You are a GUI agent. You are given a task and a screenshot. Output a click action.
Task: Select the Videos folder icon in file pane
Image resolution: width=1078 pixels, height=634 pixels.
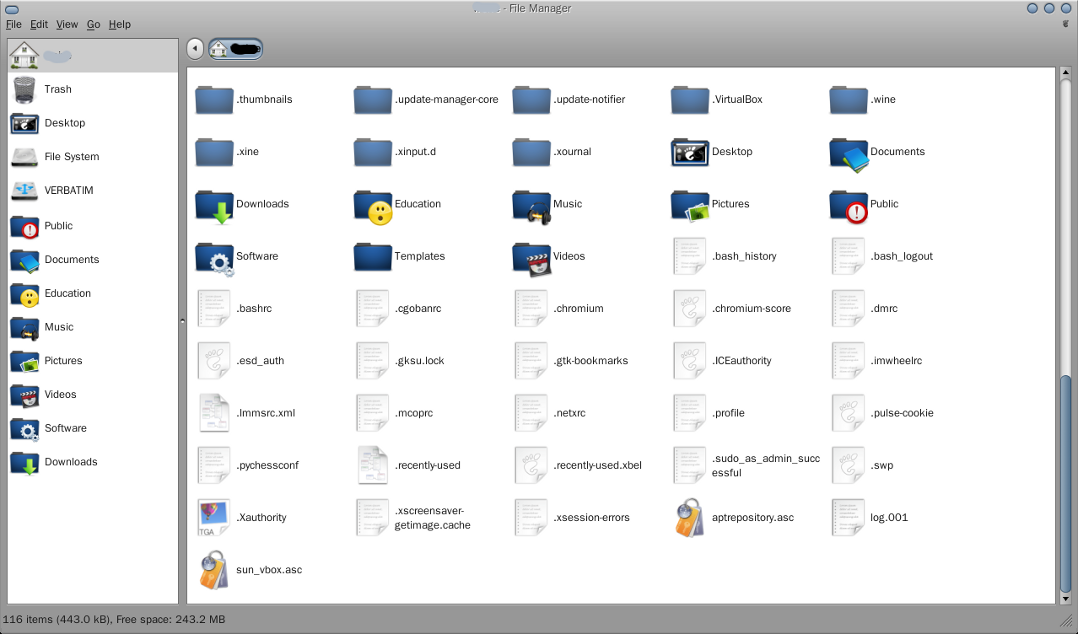coord(531,259)
